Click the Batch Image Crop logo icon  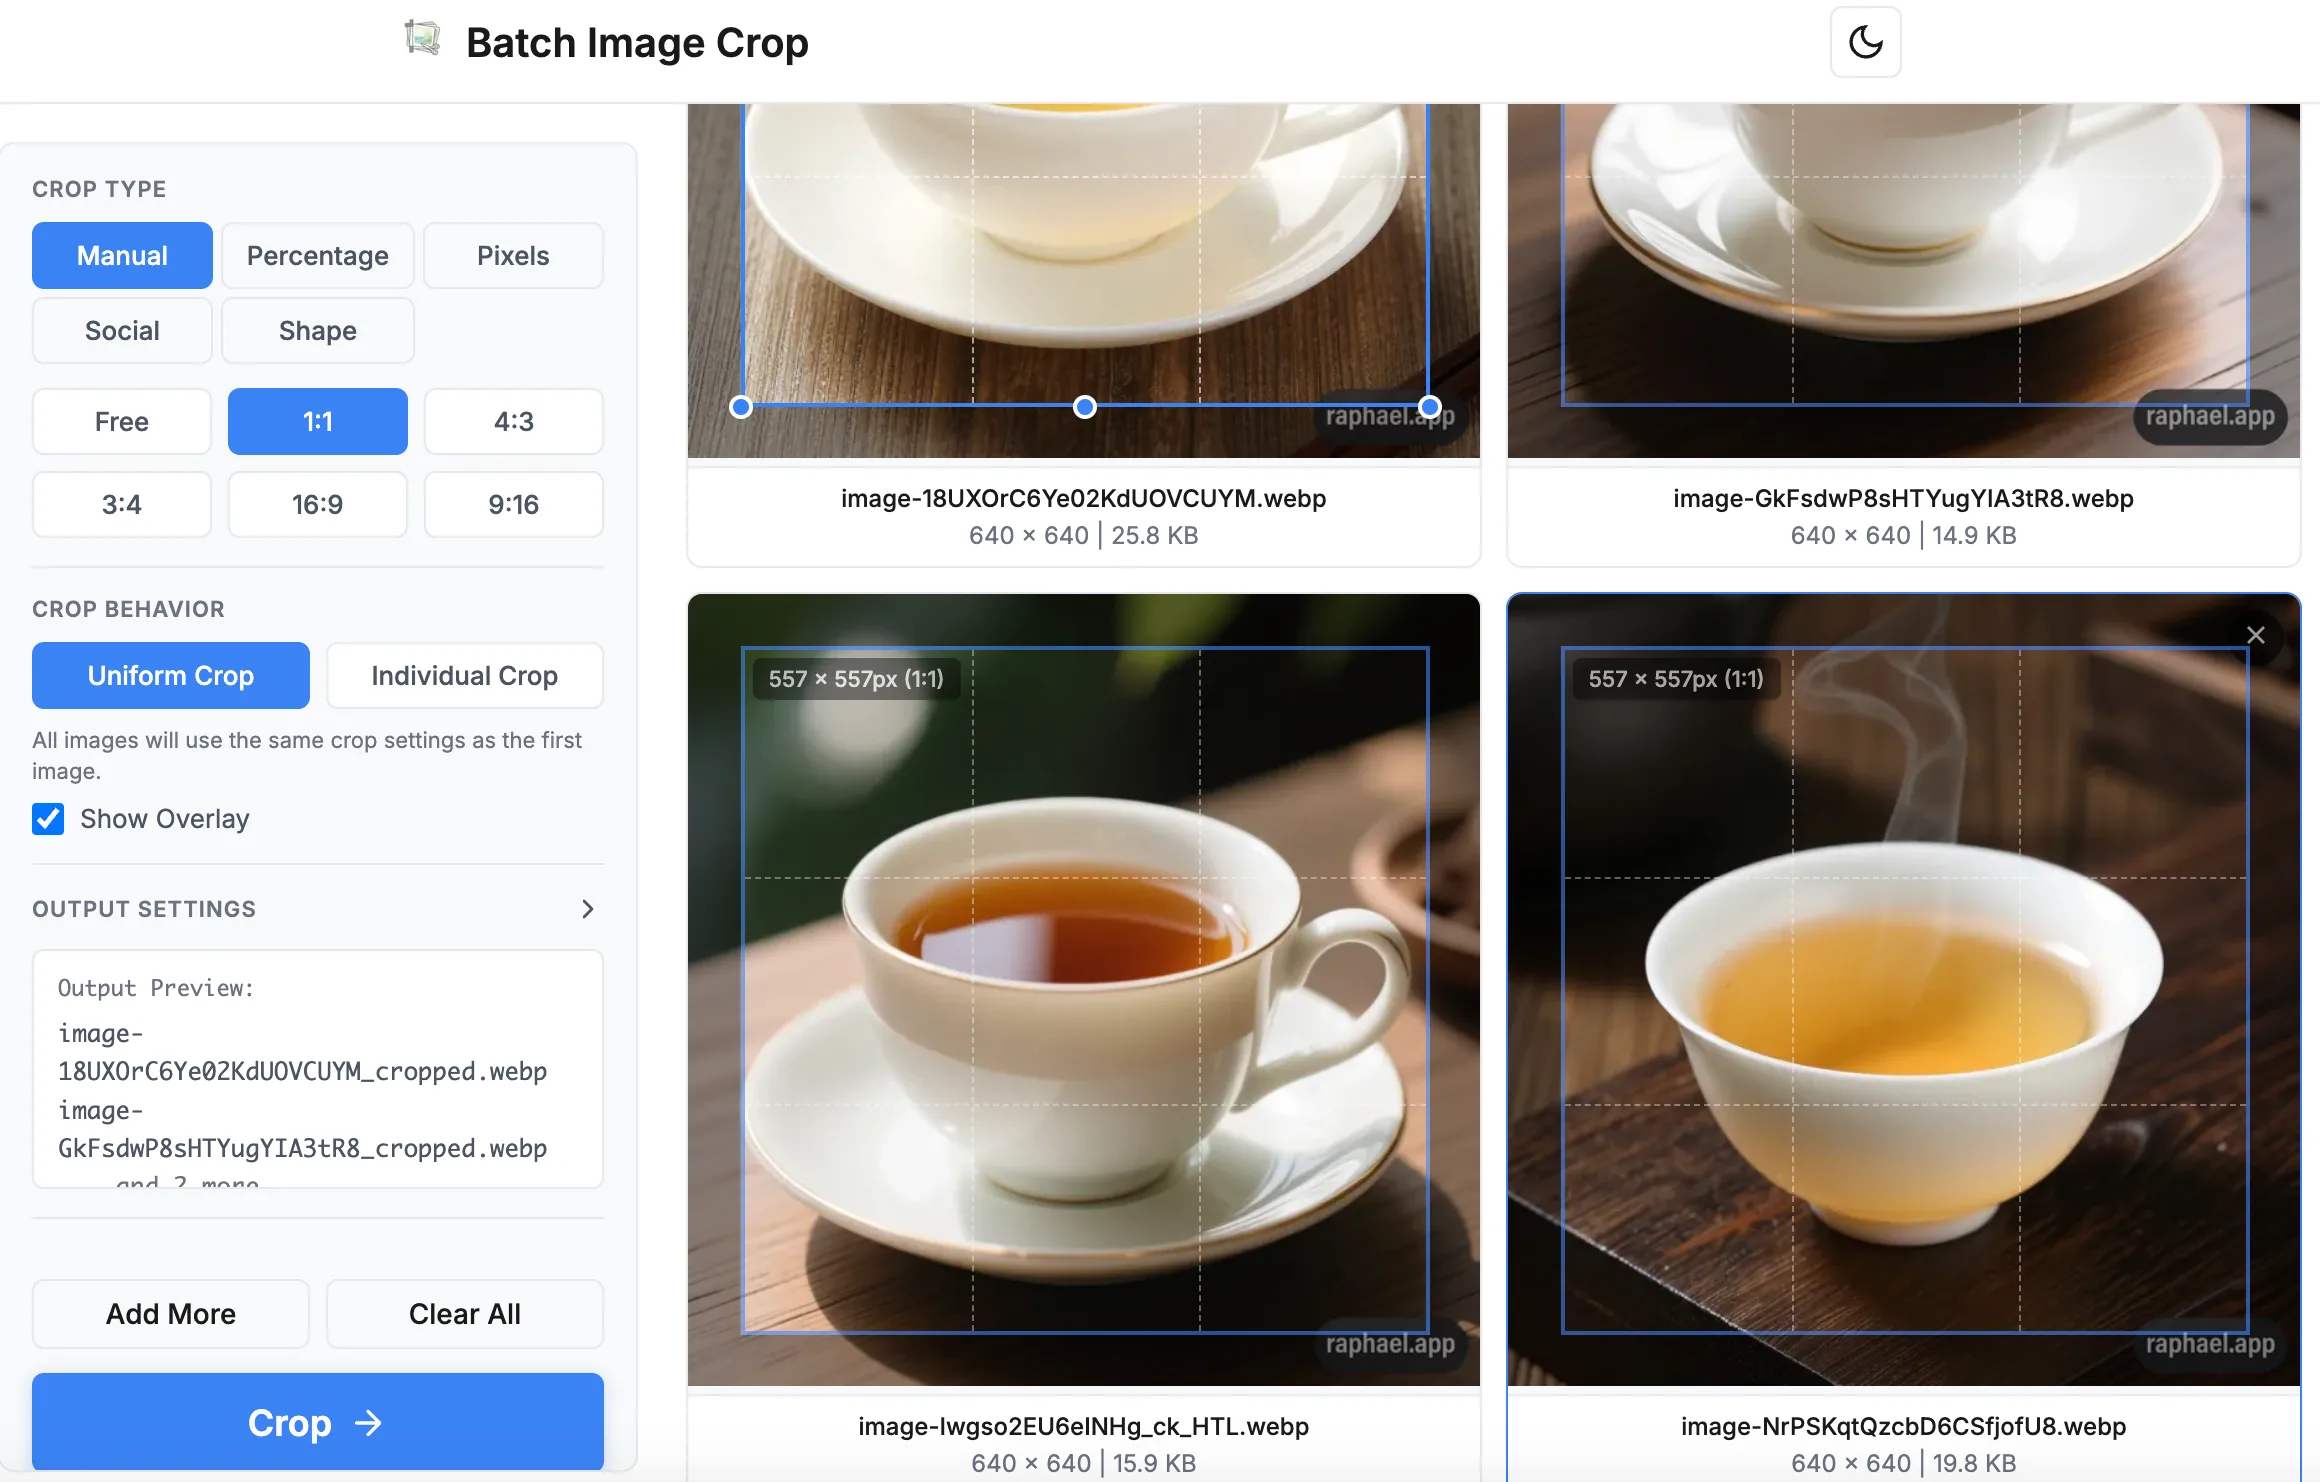(x=422, y=38)
